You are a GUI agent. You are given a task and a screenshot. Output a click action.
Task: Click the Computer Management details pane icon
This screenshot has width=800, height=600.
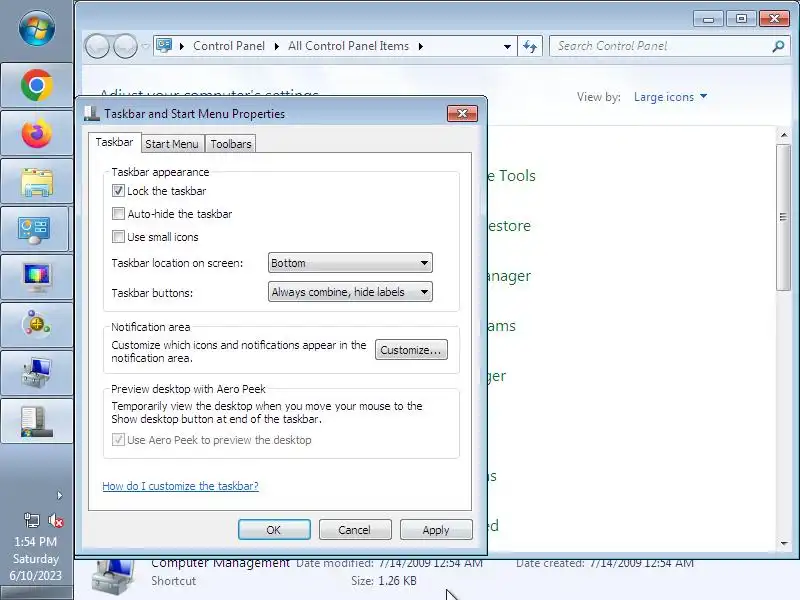pyautogui.click(x=113, y=578)
